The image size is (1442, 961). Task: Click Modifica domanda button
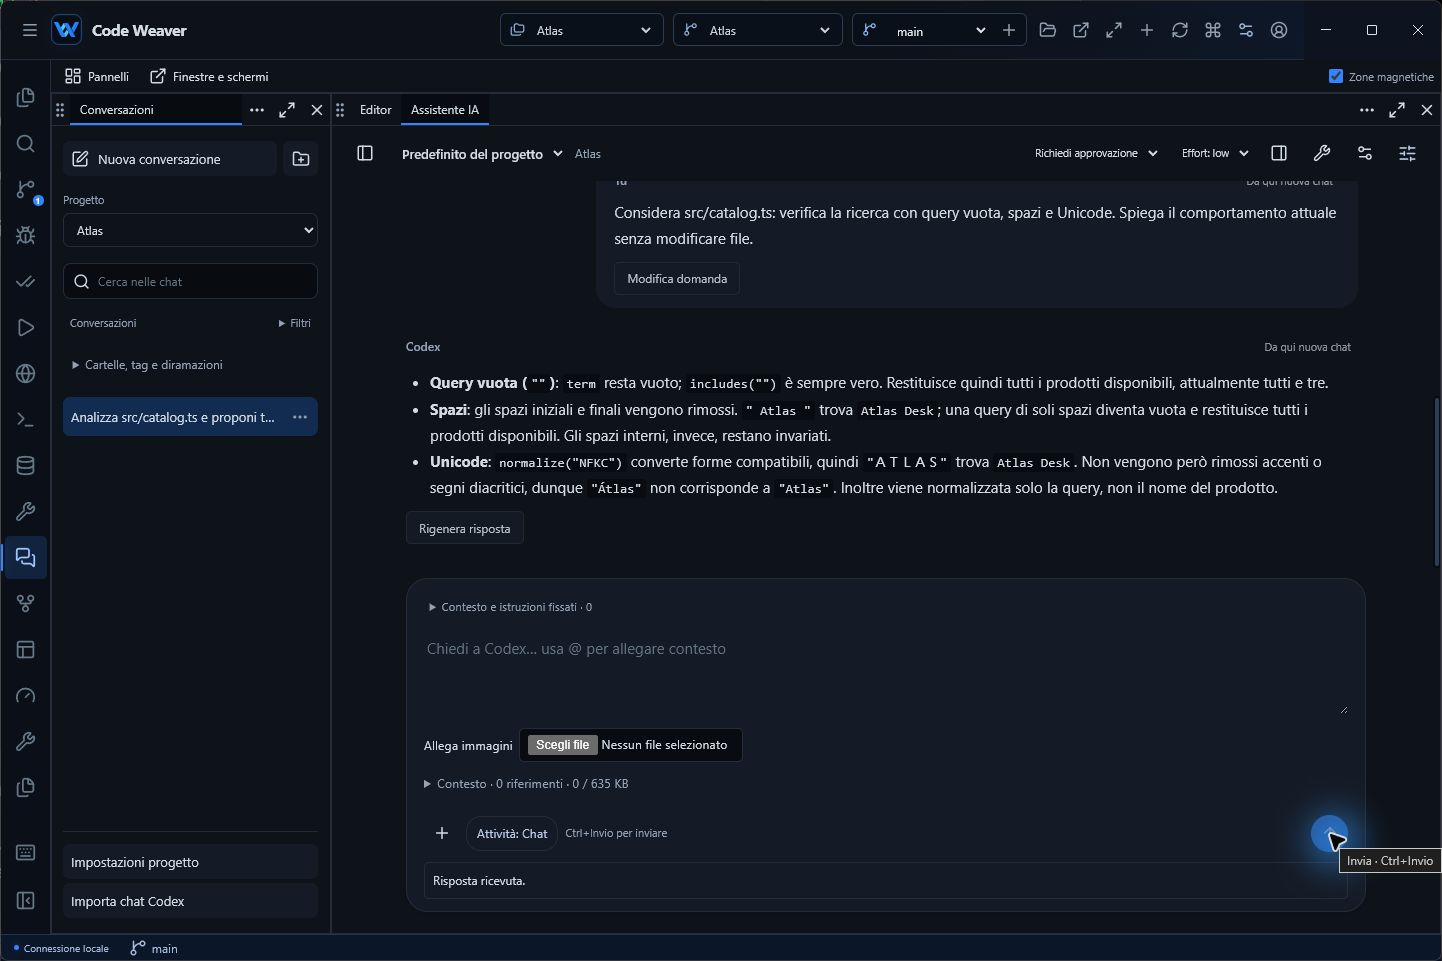point(677,279)
